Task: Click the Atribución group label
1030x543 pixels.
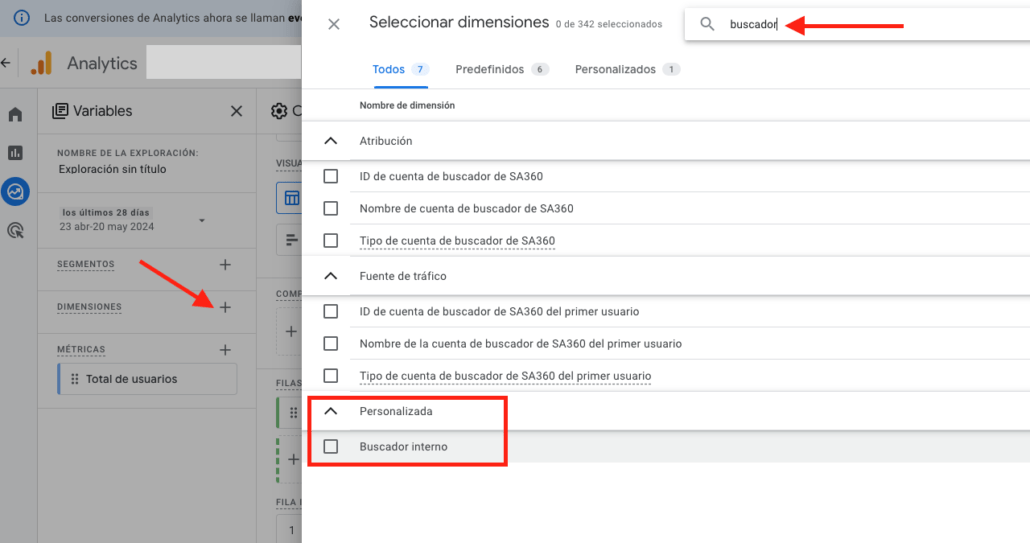Action: (386, 141)
